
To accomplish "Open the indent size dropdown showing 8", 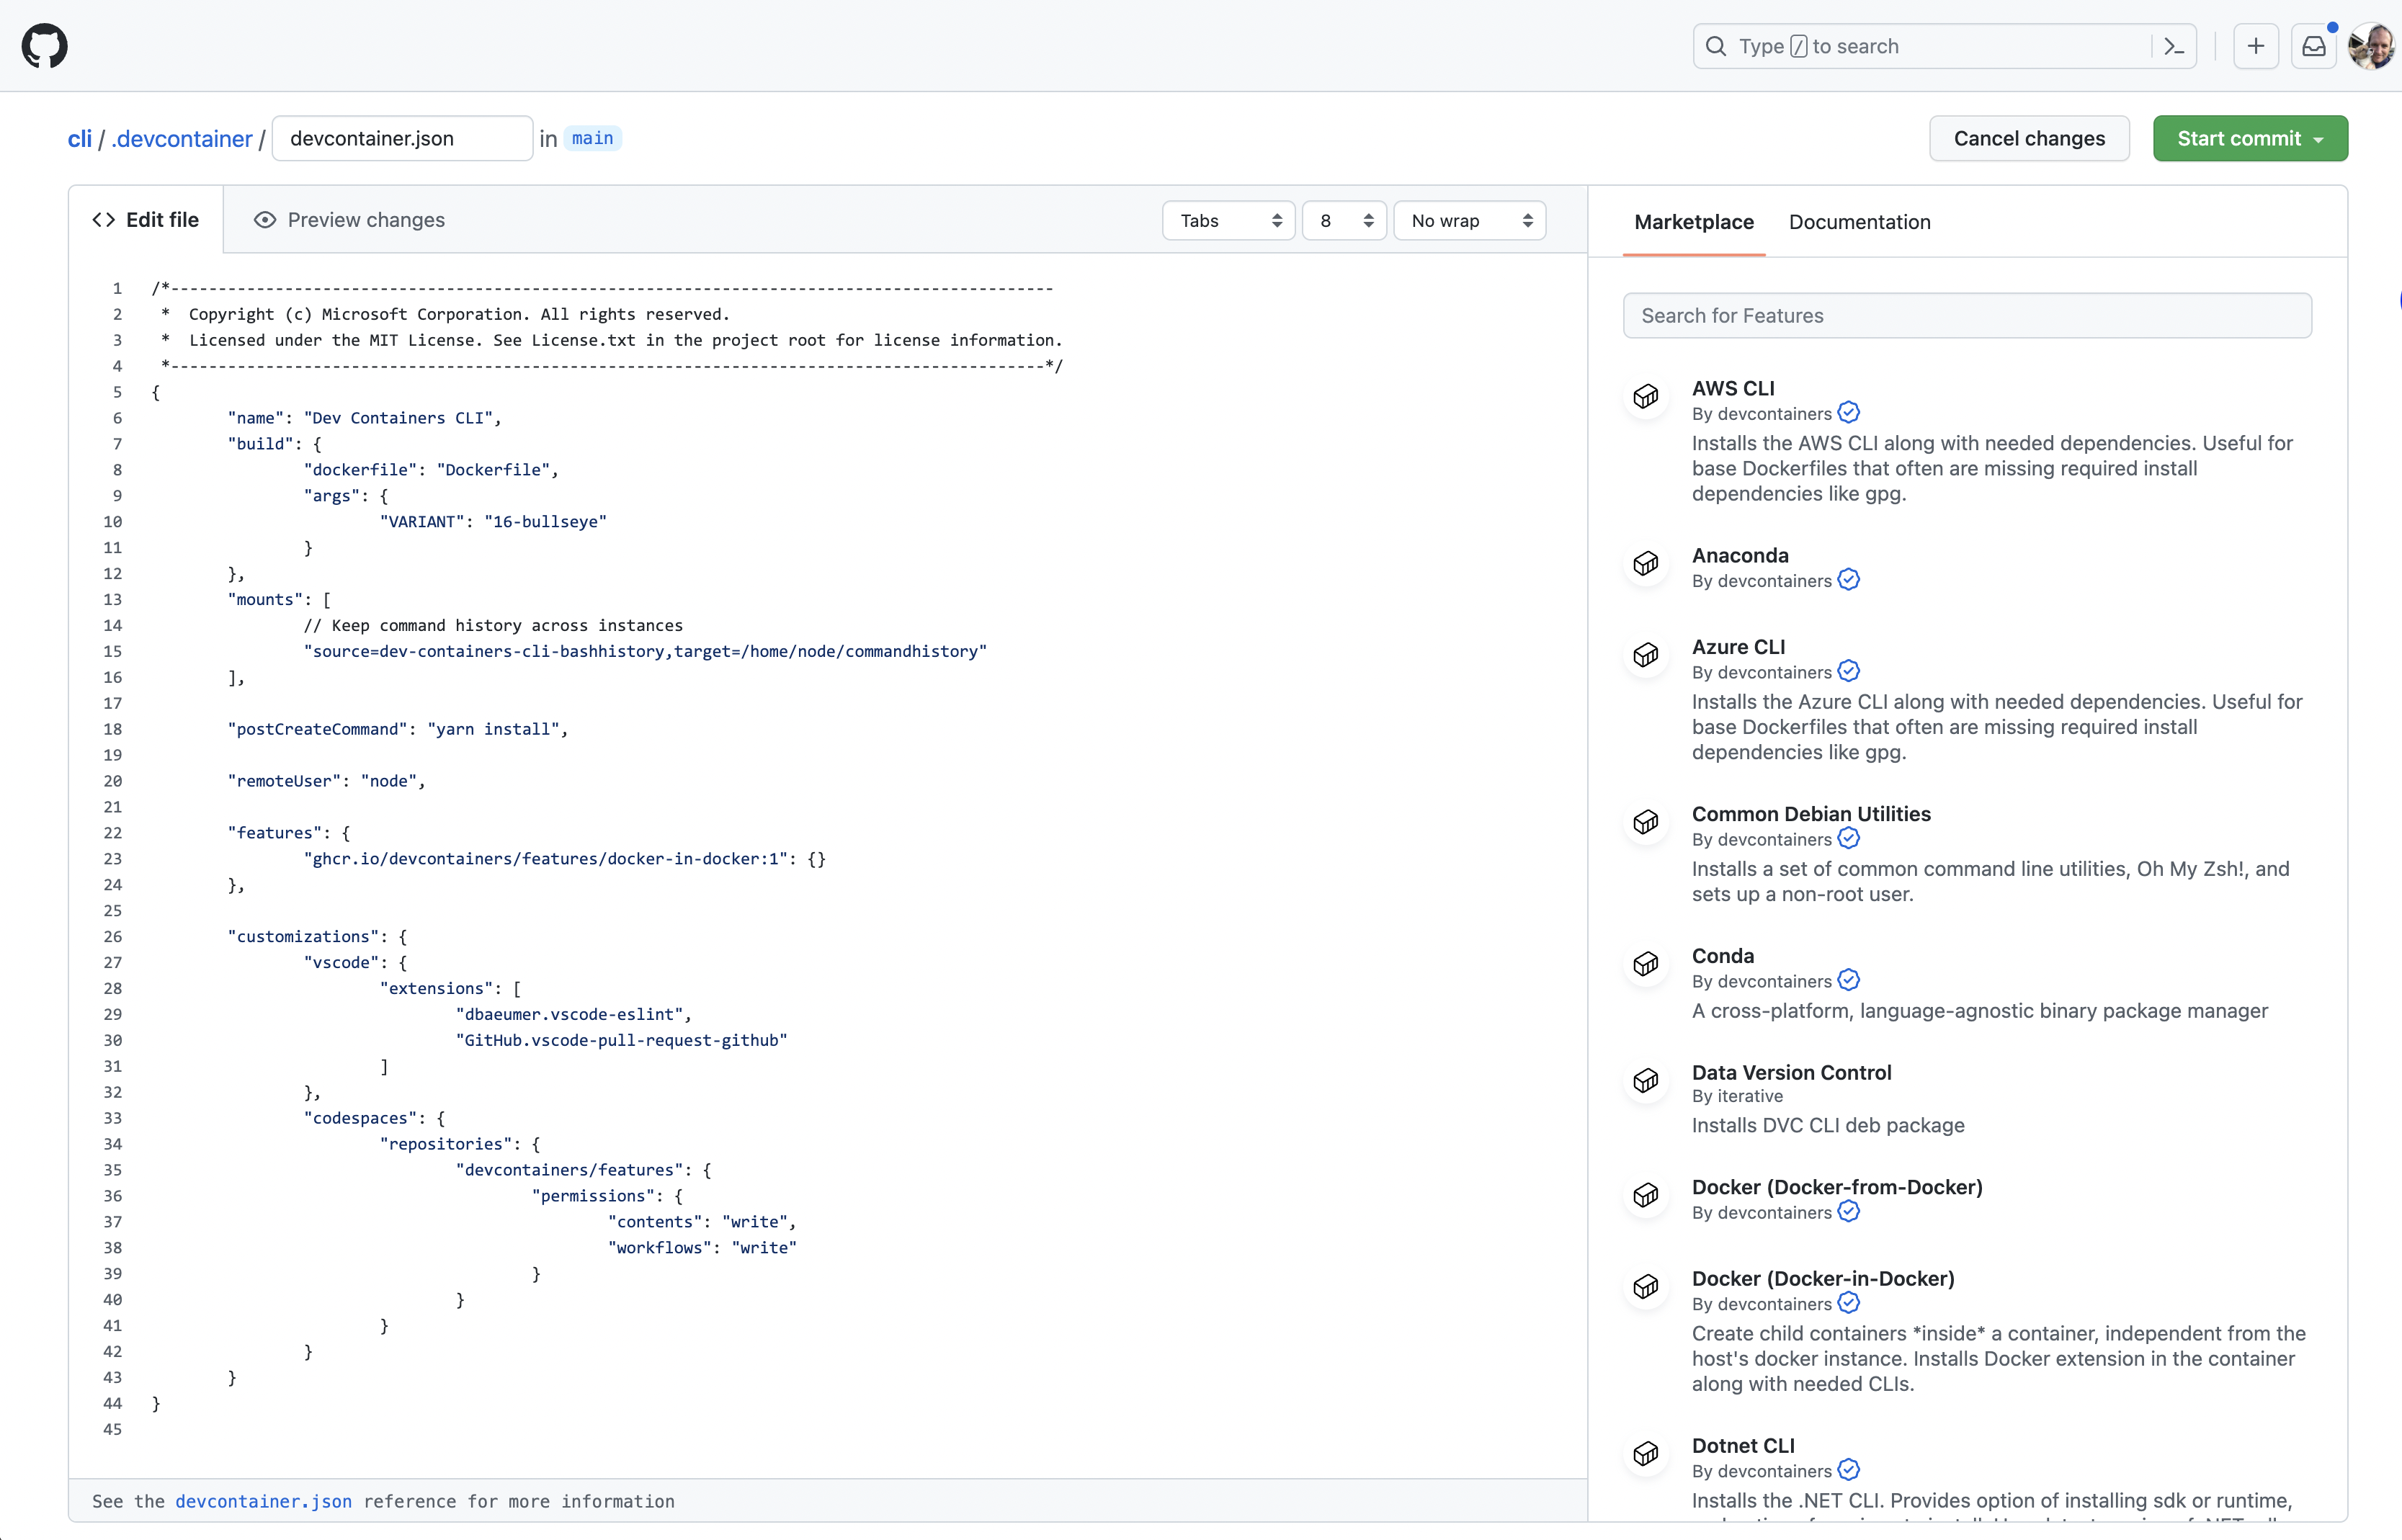I will pos(1344,220).
